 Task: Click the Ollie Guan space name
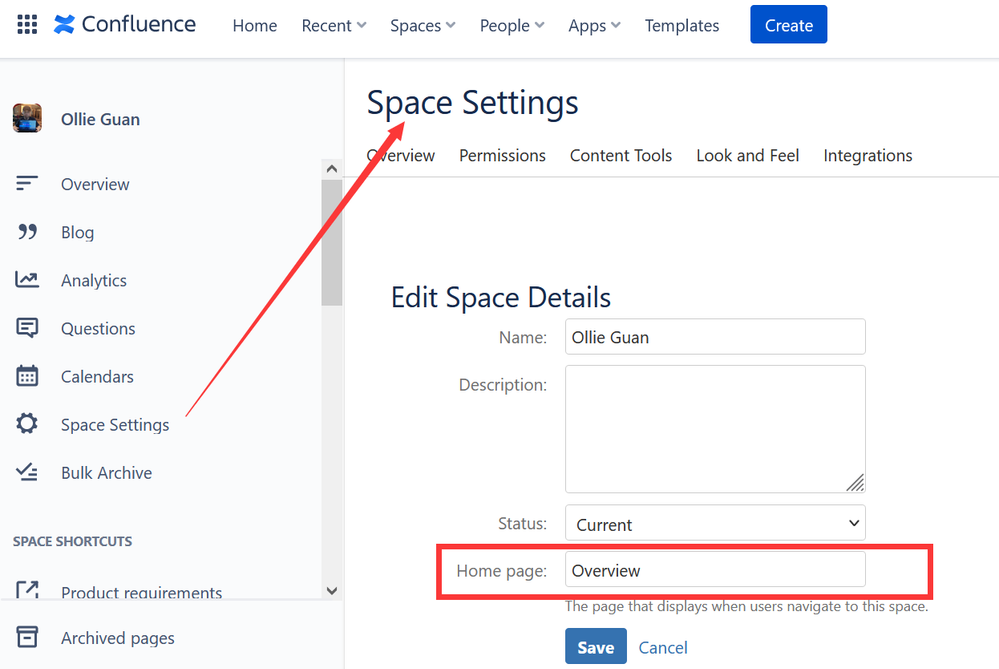[x=100, y=119]
